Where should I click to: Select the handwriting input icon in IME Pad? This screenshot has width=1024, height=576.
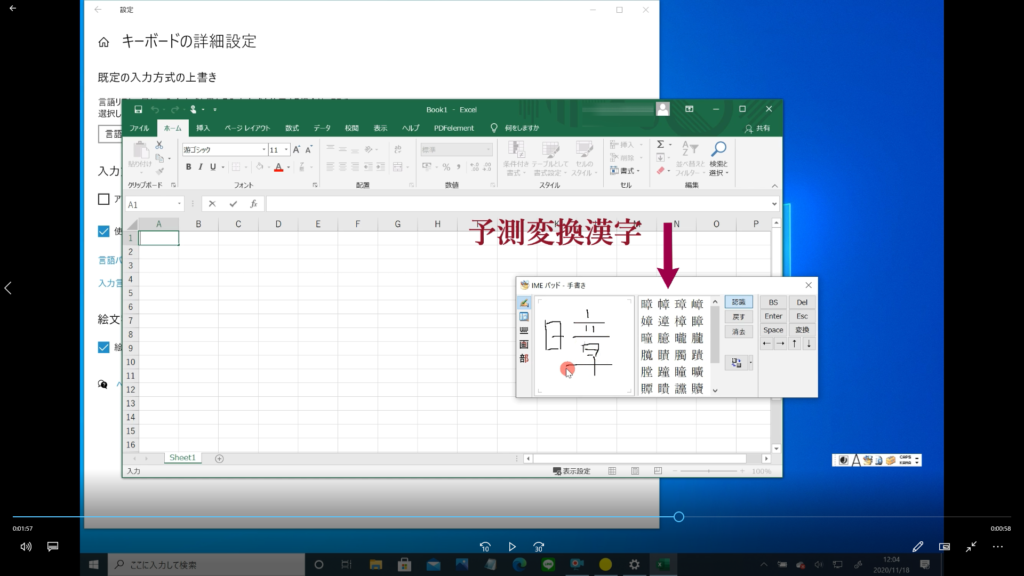click(x=524, y=303)
